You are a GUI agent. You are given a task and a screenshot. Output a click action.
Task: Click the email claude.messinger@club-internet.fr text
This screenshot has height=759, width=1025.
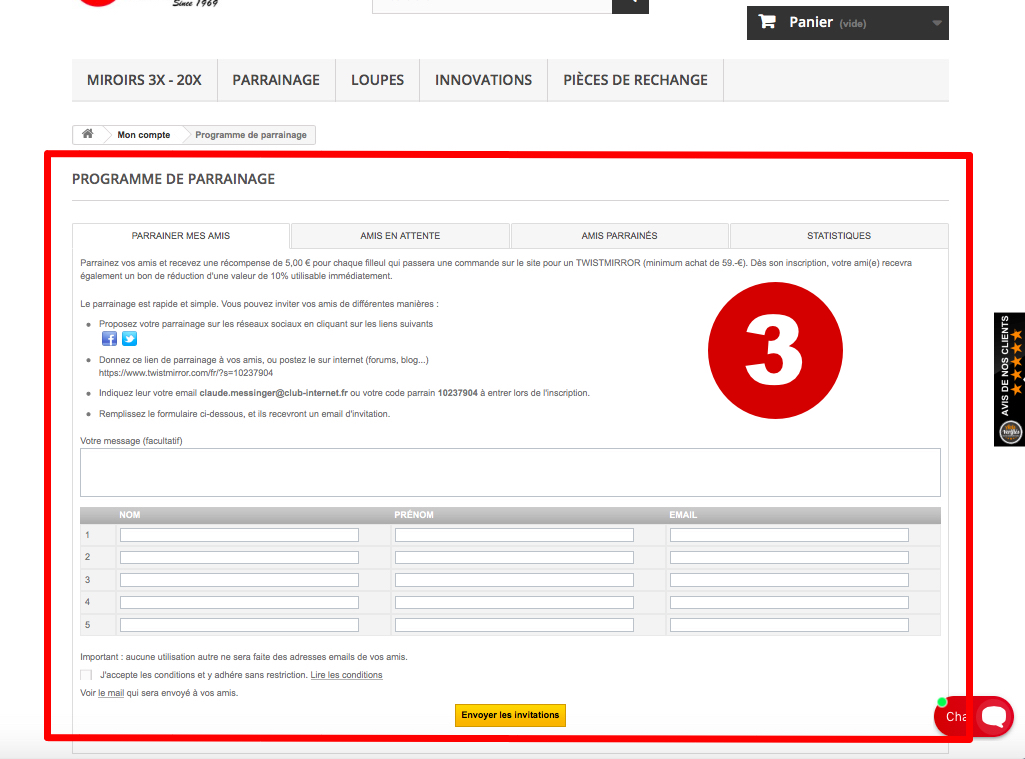click(273, 393)
